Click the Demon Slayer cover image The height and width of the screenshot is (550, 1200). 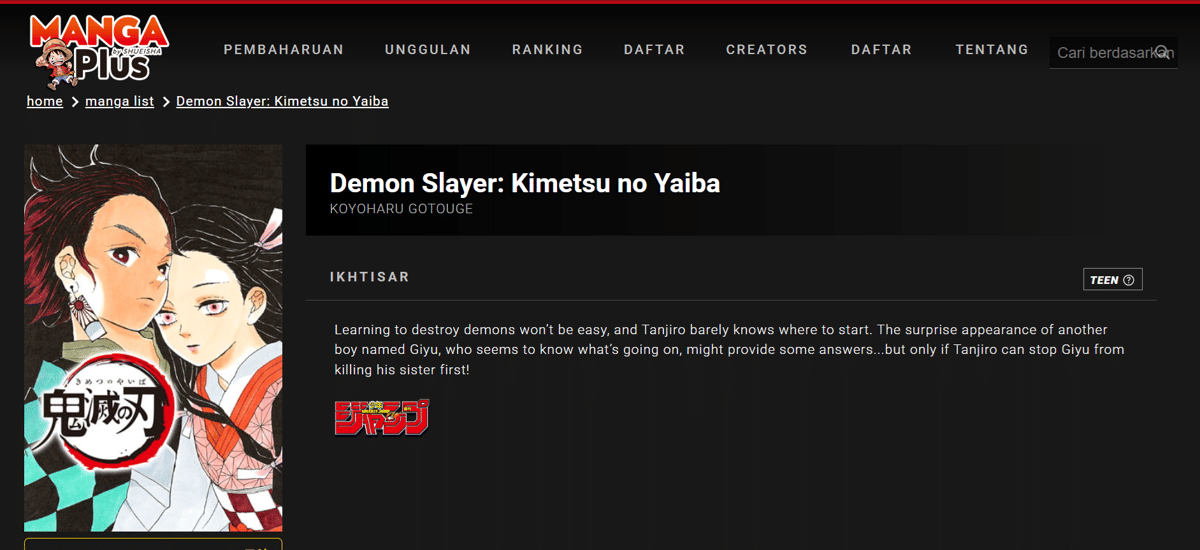coord(153,338)
